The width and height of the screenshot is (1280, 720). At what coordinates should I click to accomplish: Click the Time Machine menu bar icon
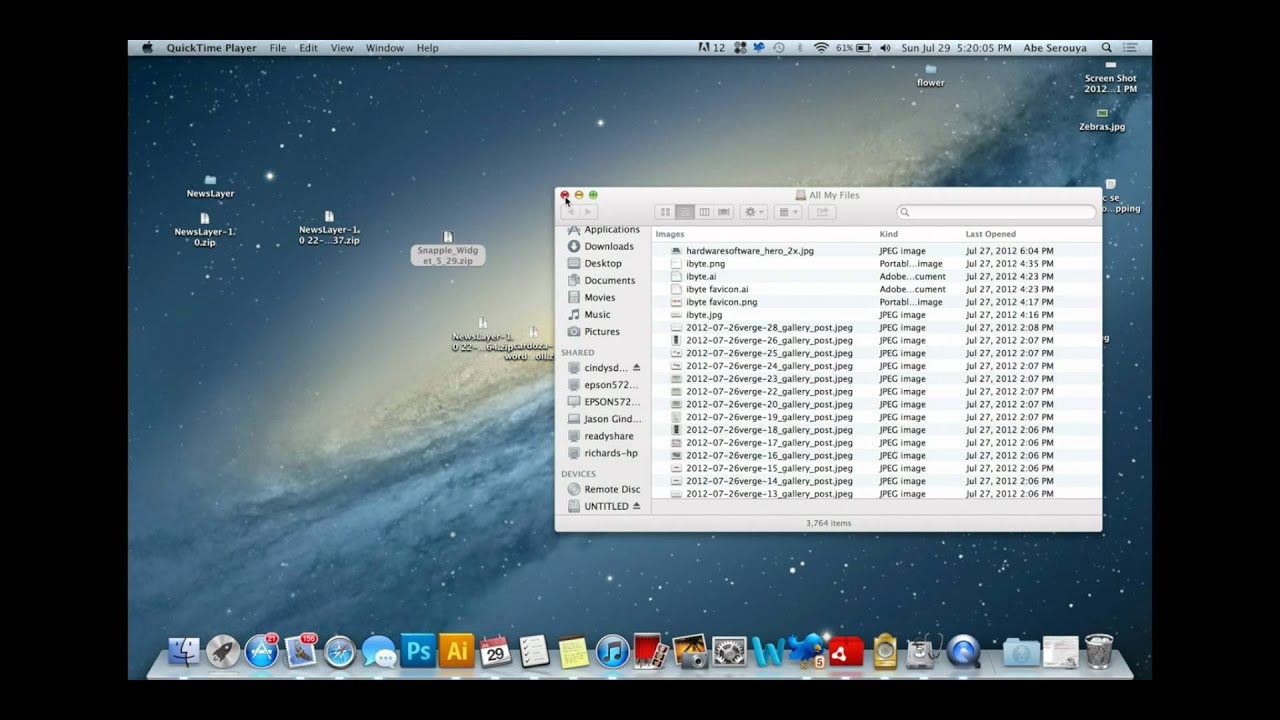[778, 47]
